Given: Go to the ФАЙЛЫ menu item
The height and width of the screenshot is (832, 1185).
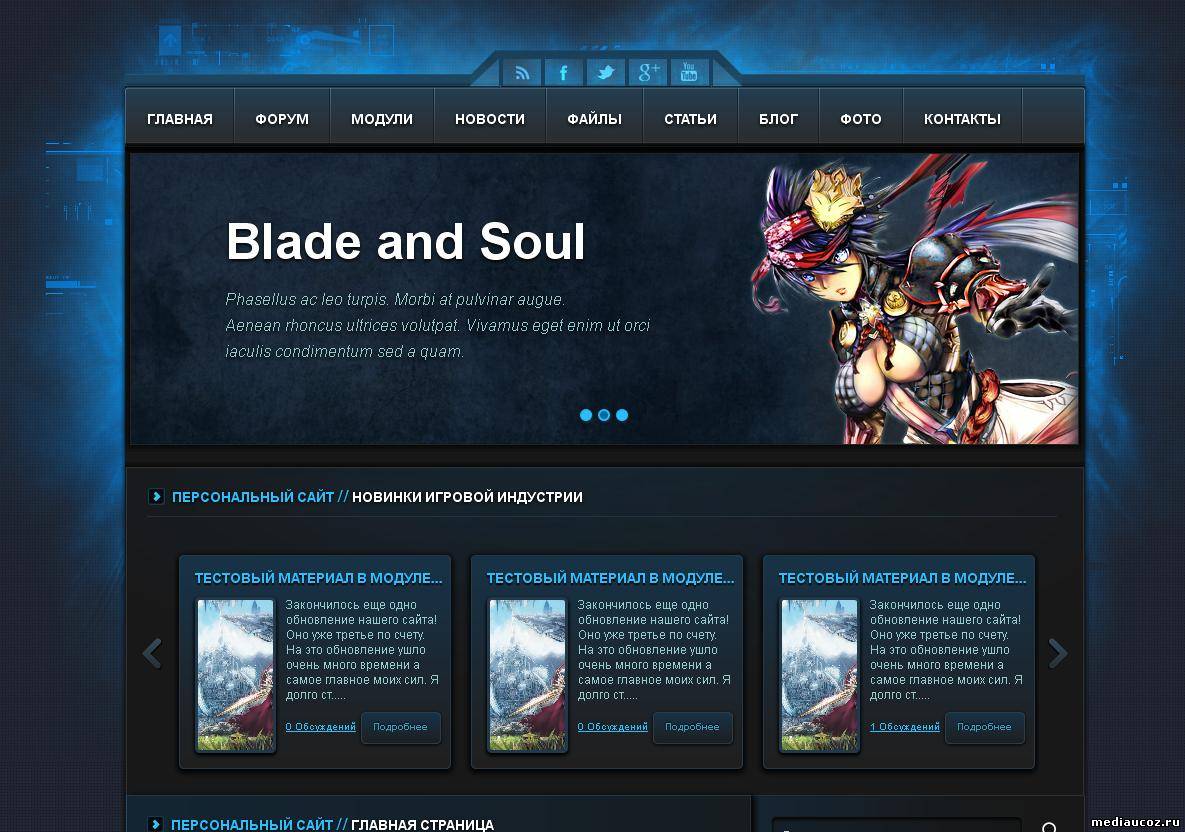Looking at the screenshot, I should tap(595, 119).
